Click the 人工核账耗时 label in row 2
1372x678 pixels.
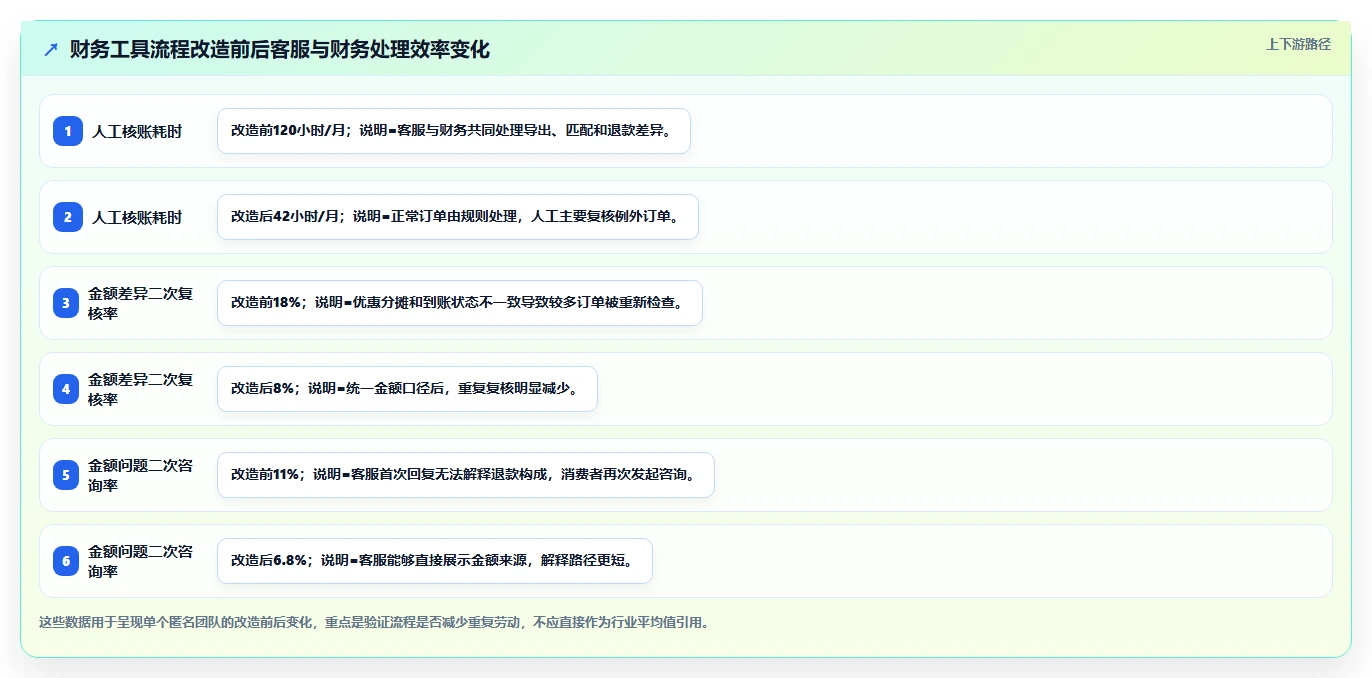tap(137, 217)
